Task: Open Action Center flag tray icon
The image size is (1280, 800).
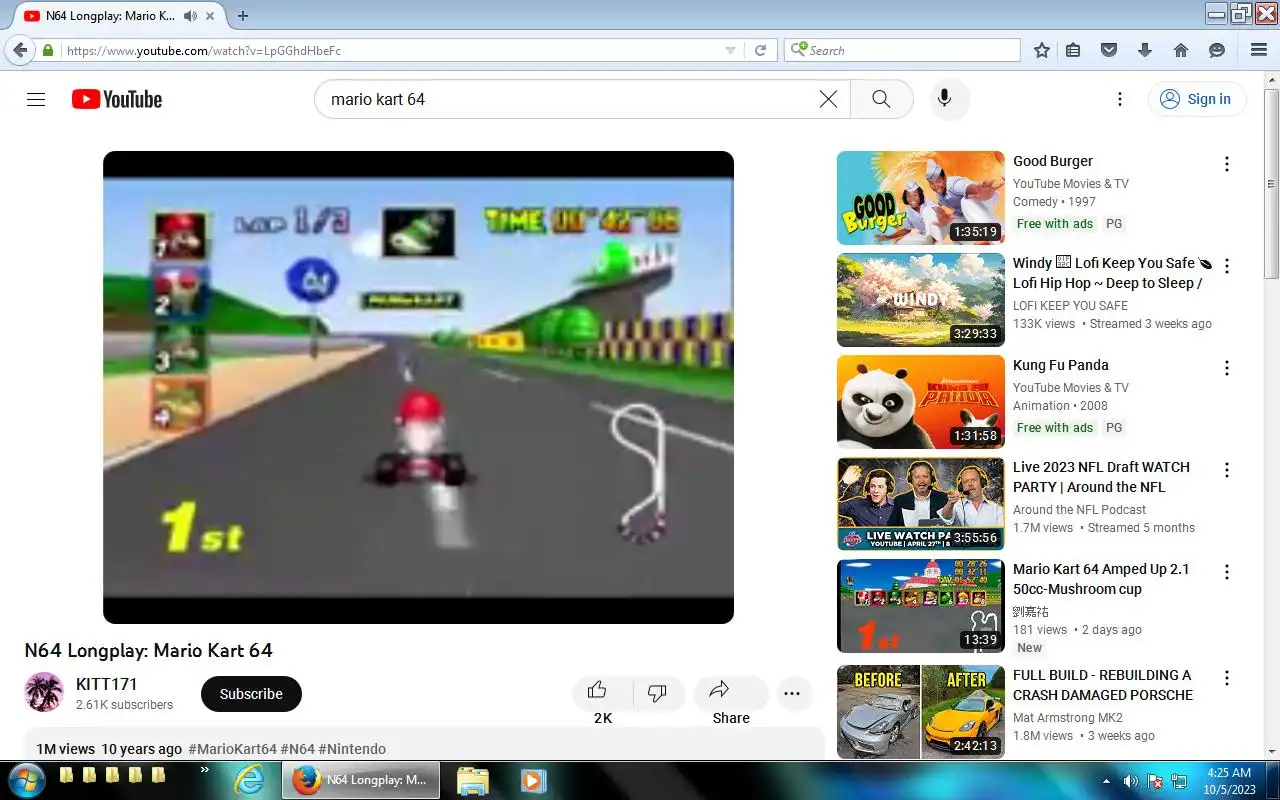Action: point(1155,781)
